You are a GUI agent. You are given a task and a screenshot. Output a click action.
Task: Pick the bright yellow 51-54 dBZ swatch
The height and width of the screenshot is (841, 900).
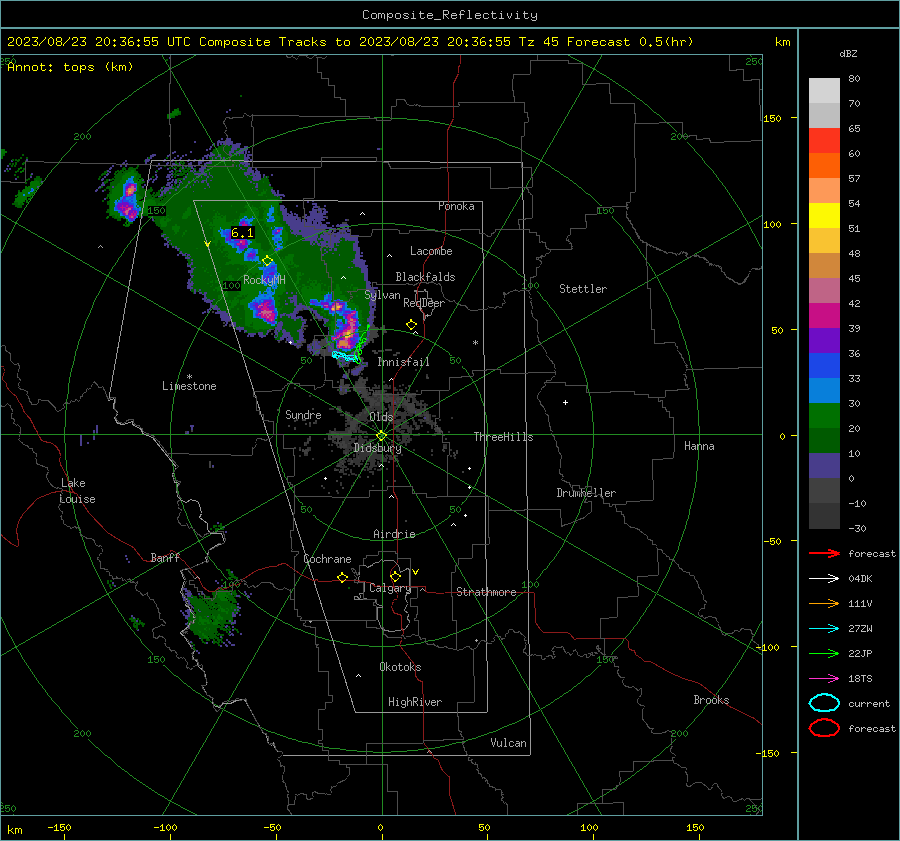824,216
